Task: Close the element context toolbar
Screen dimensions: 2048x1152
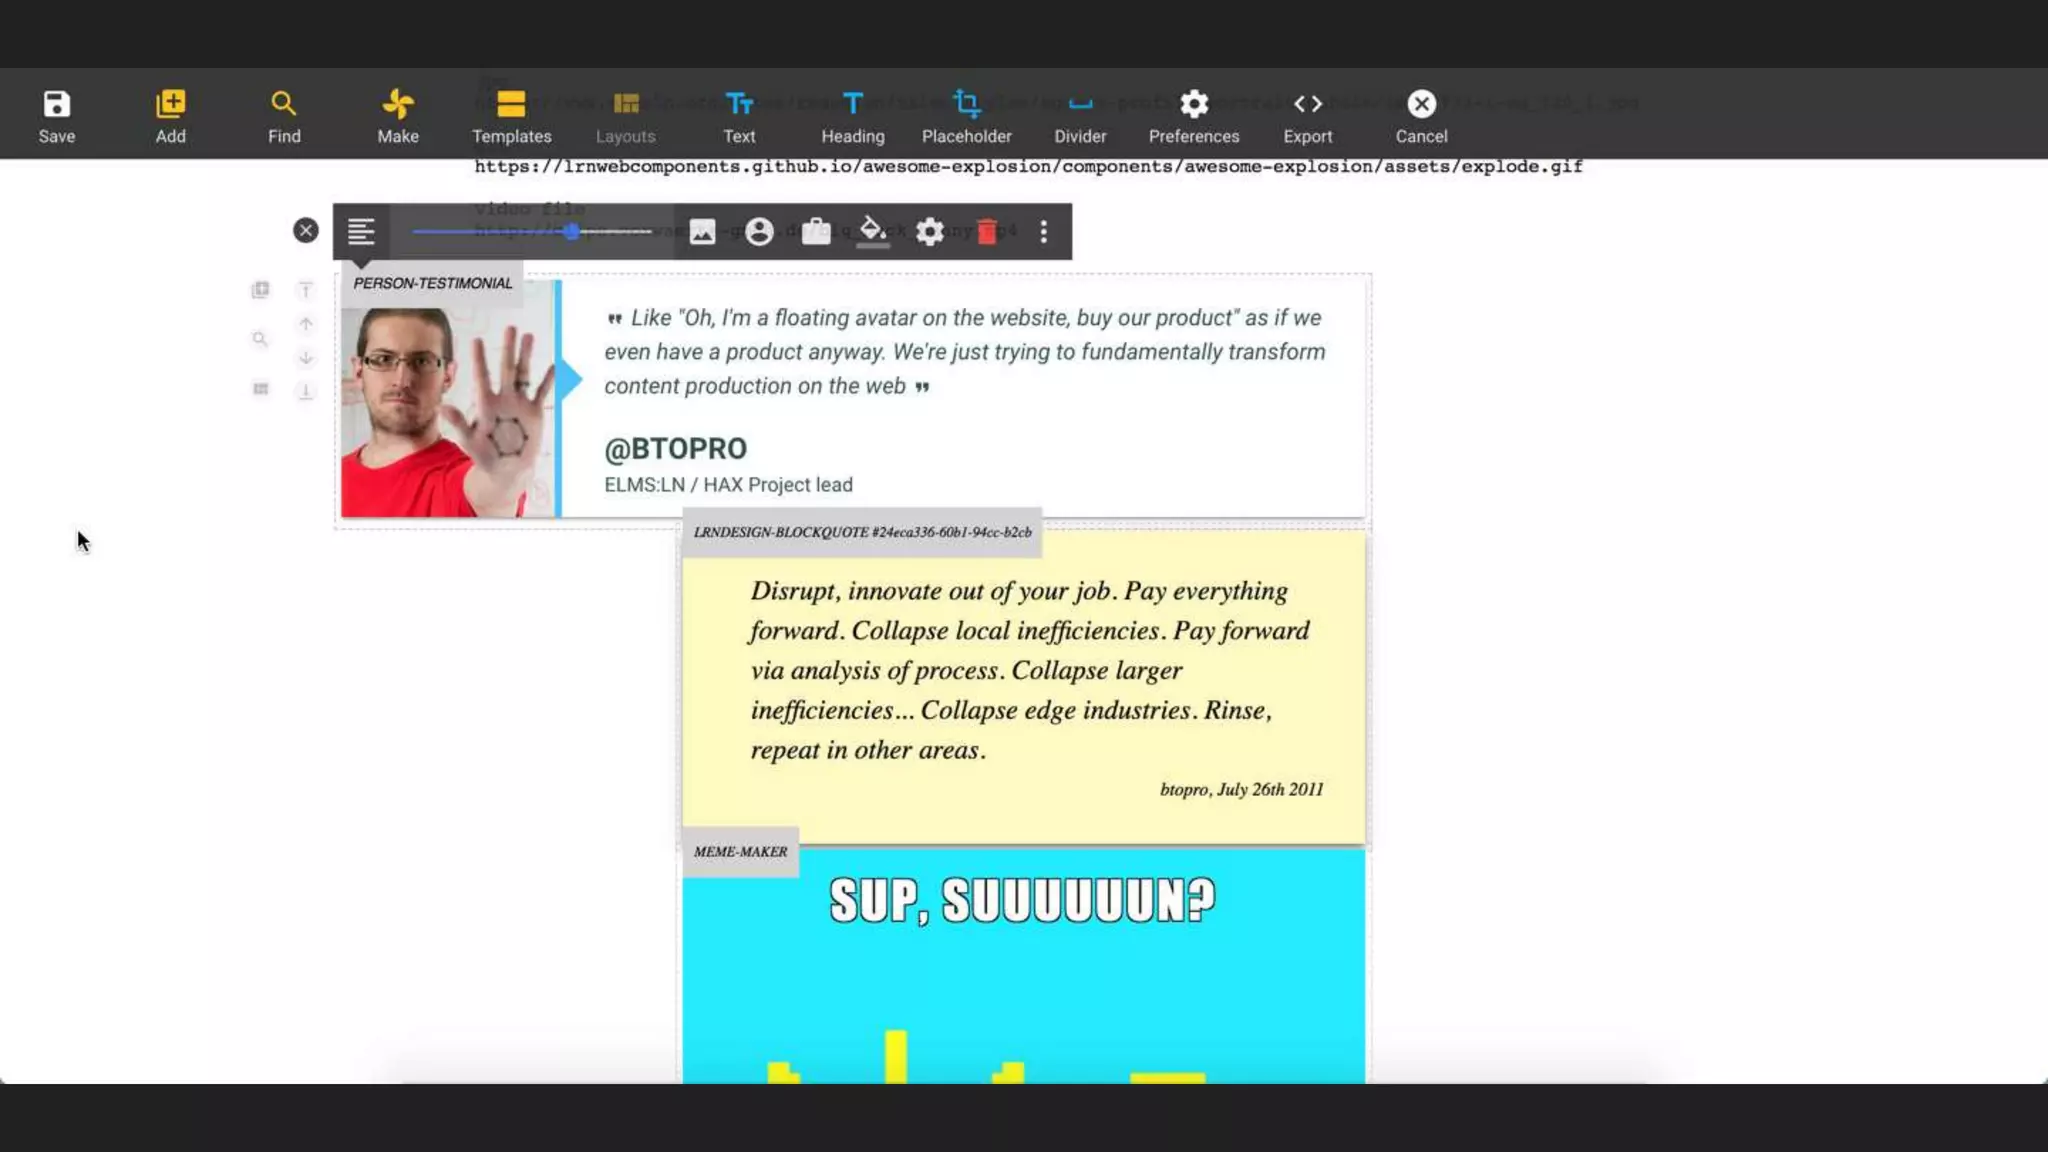Action: pos(306,231)
